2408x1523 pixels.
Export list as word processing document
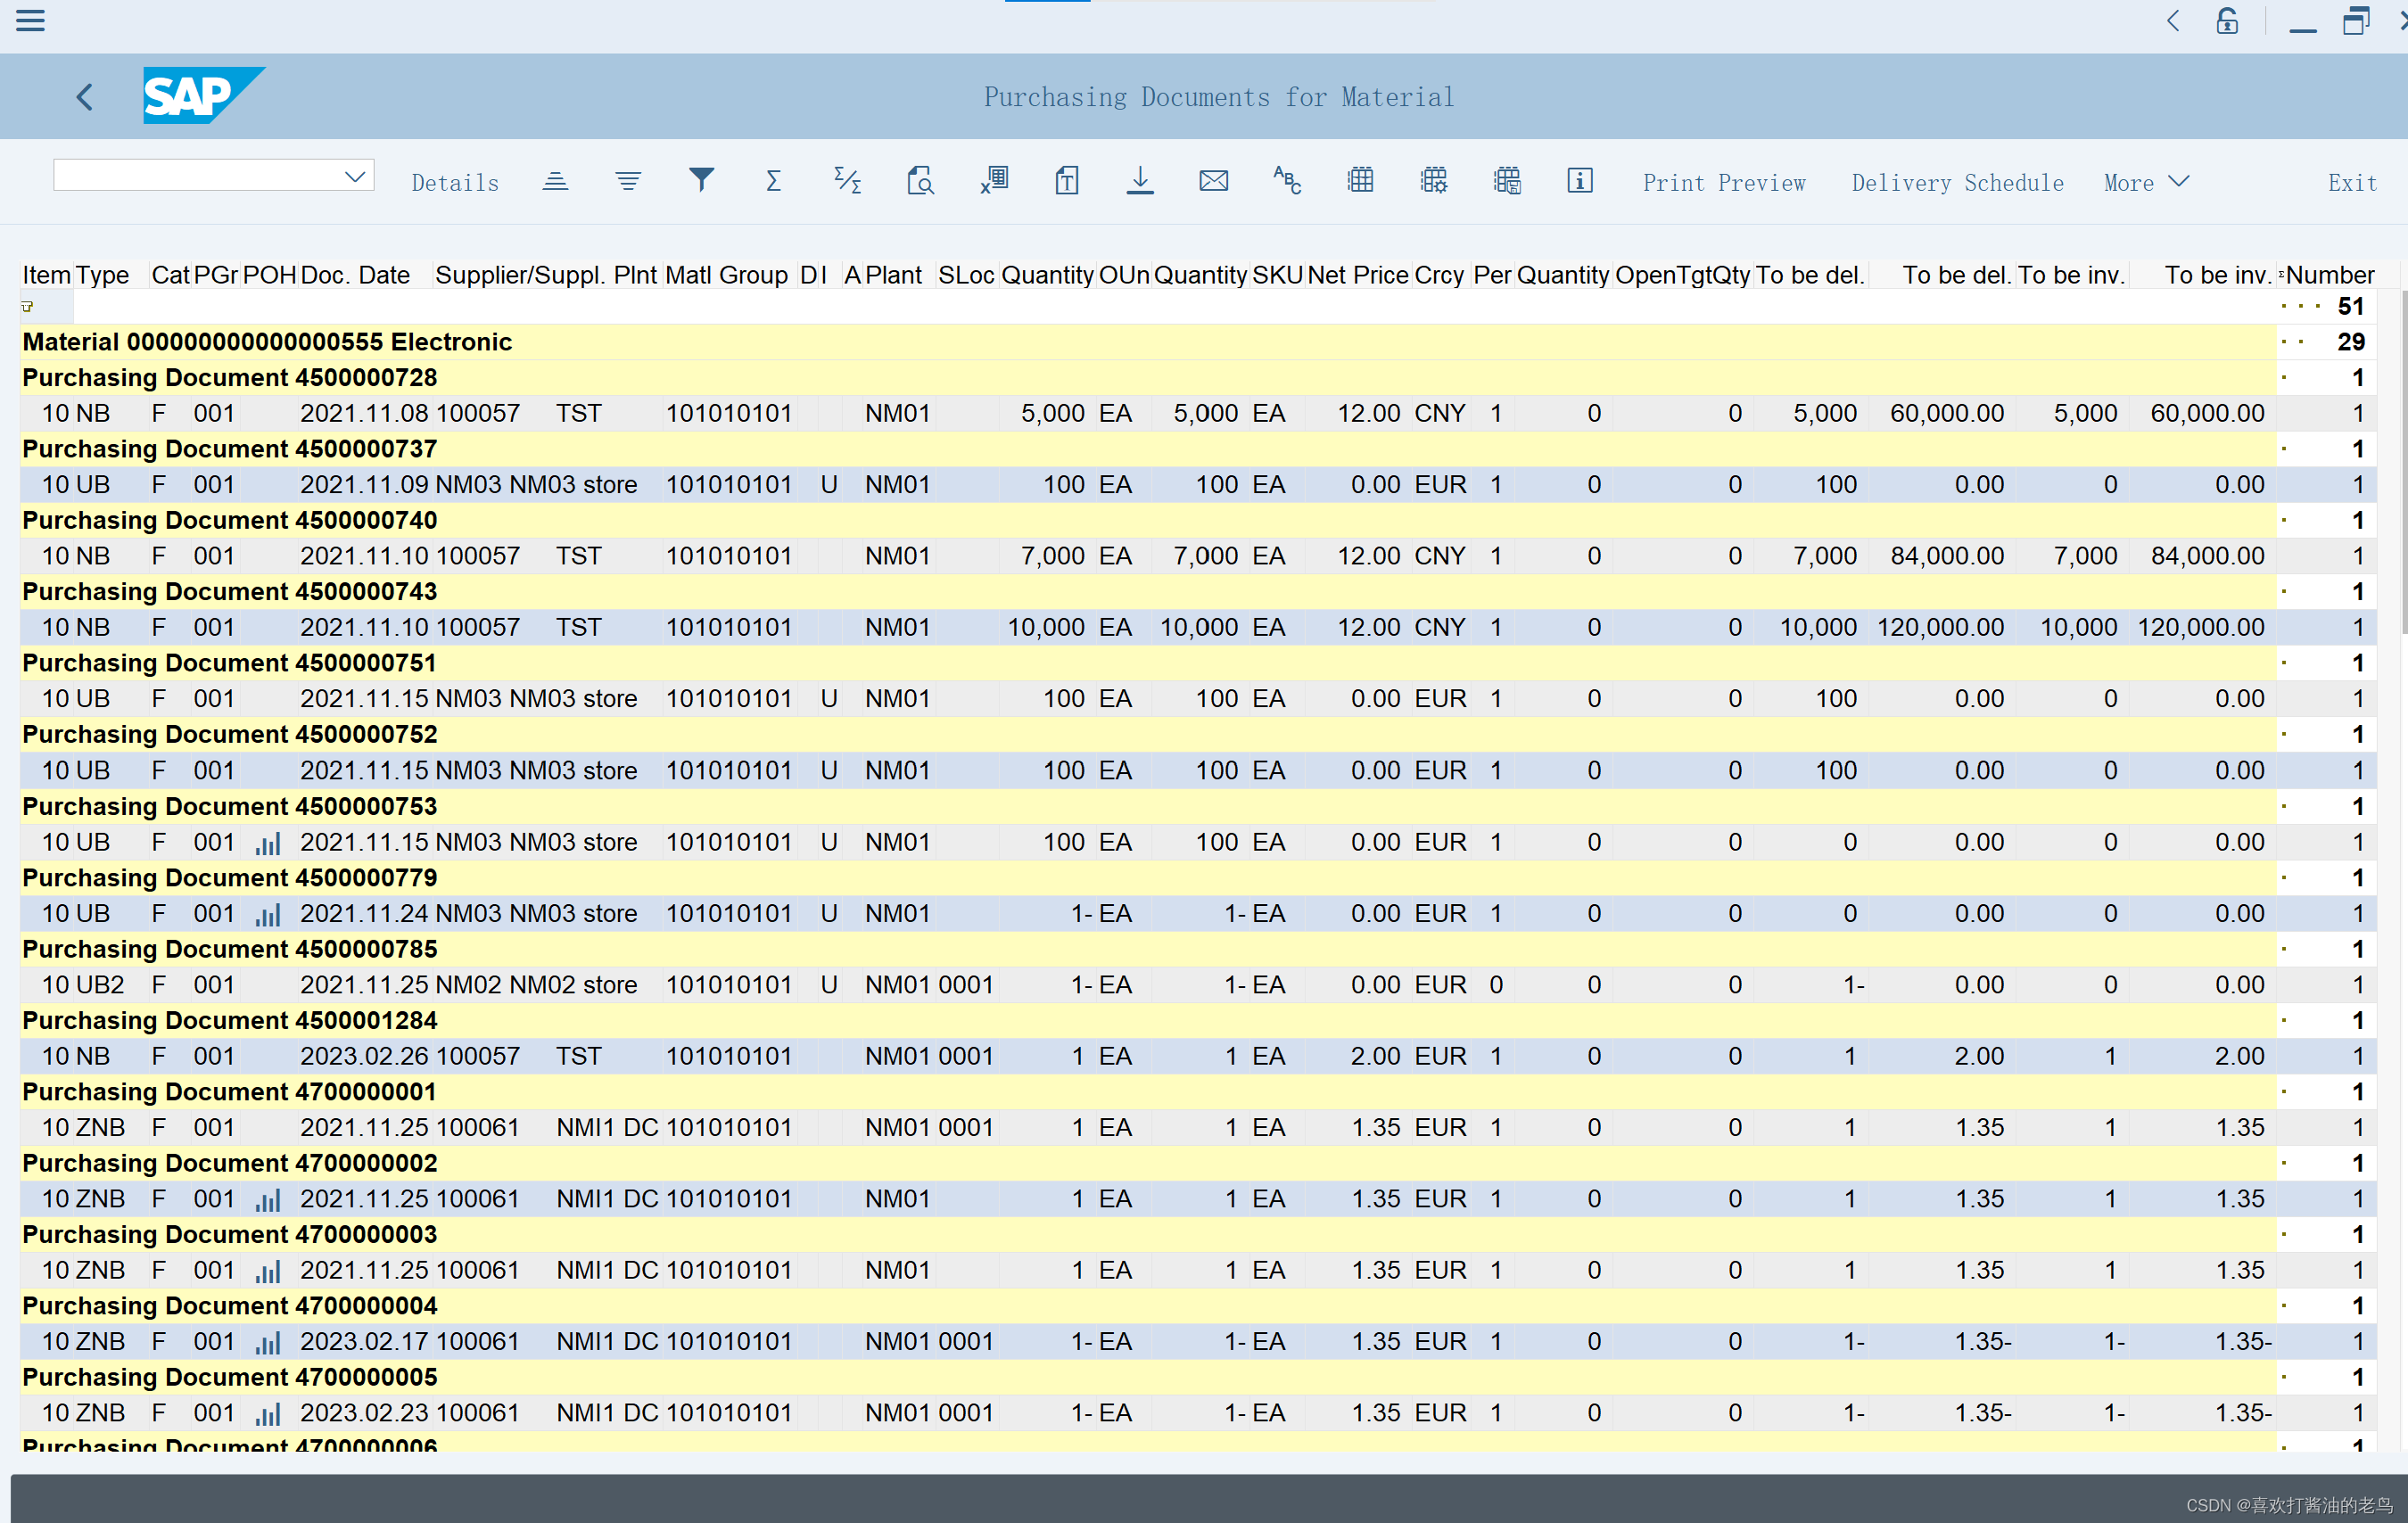pos(1066,181)
